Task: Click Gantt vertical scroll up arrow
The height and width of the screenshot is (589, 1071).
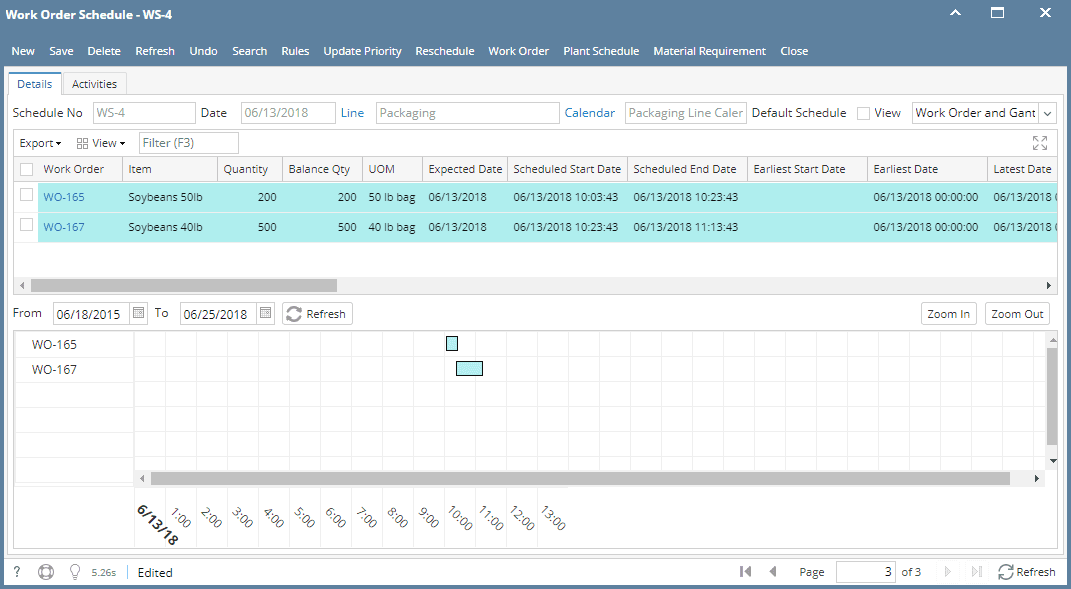Action: pos(1053,340)
